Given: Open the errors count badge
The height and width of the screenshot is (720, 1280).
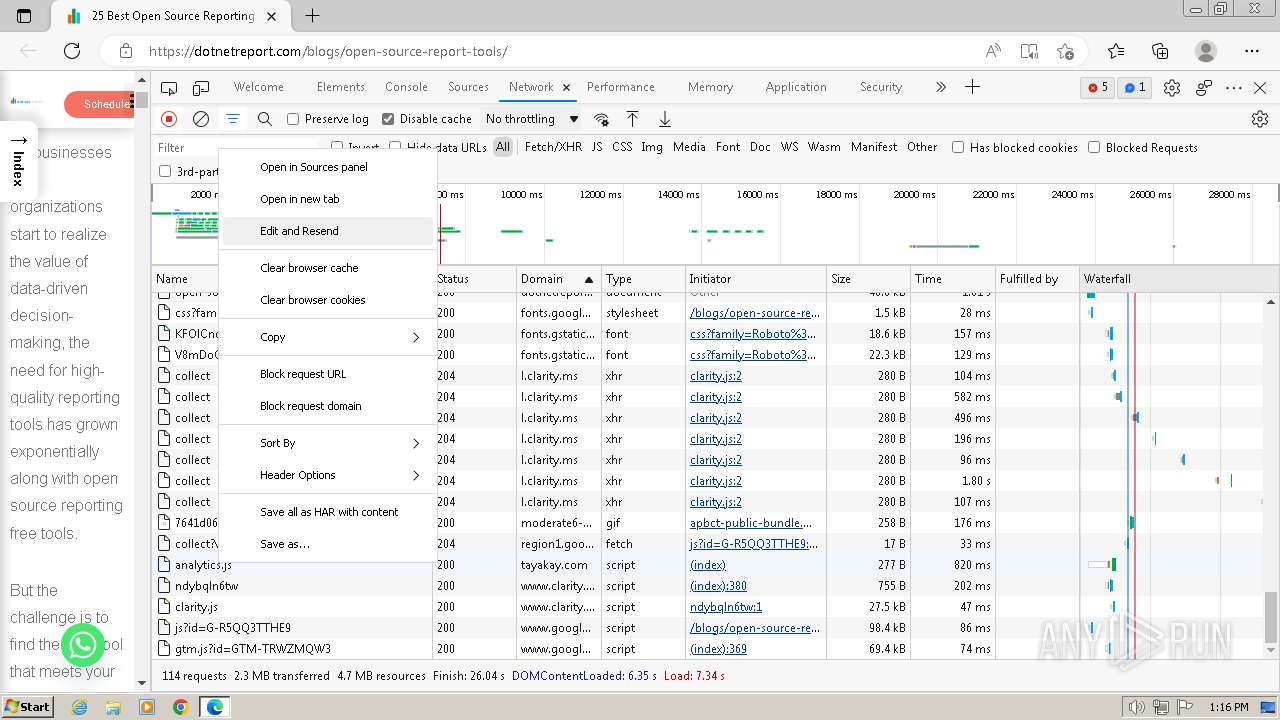Looking at the screenshot, I should 1098,88.
